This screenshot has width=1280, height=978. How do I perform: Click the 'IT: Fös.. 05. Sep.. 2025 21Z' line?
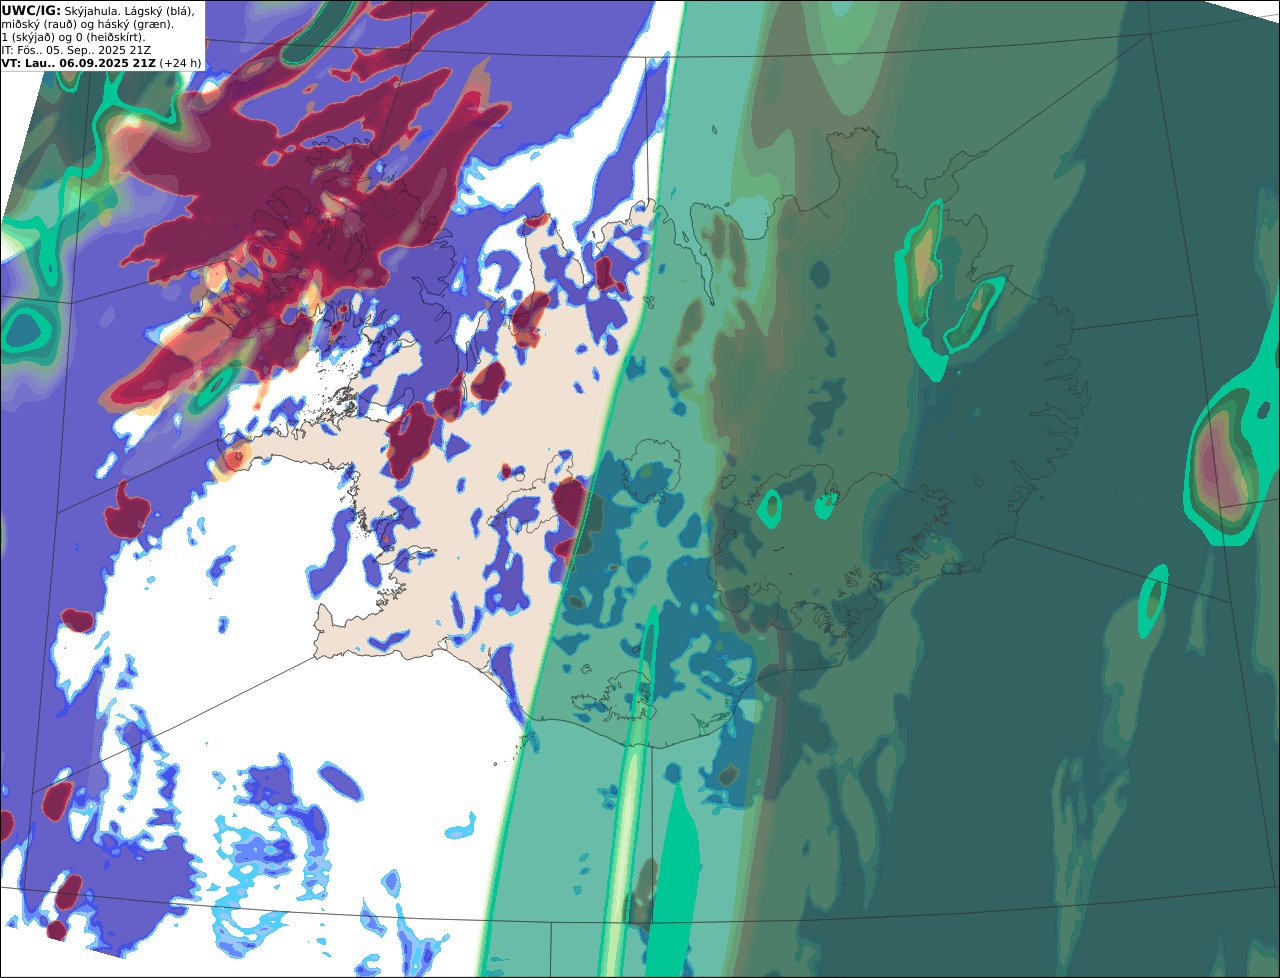click(x=76, y=49)
